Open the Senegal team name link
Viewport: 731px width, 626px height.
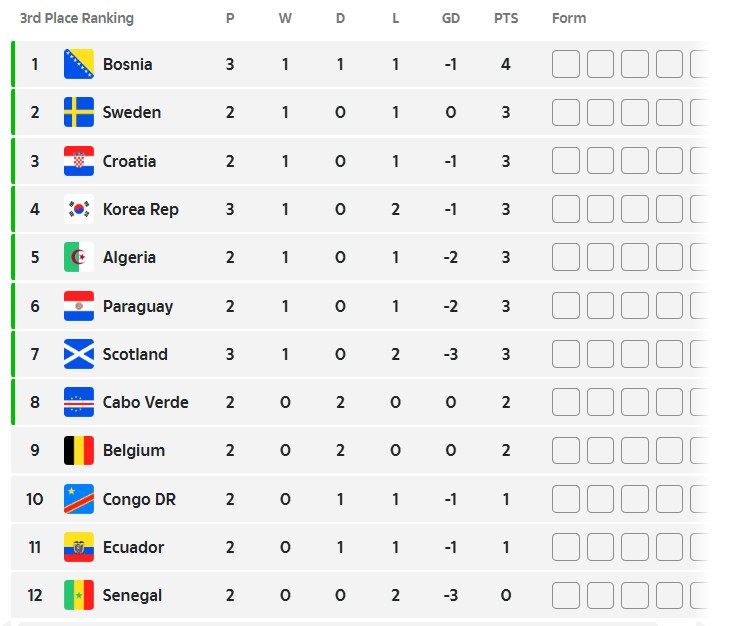[132, 595]
